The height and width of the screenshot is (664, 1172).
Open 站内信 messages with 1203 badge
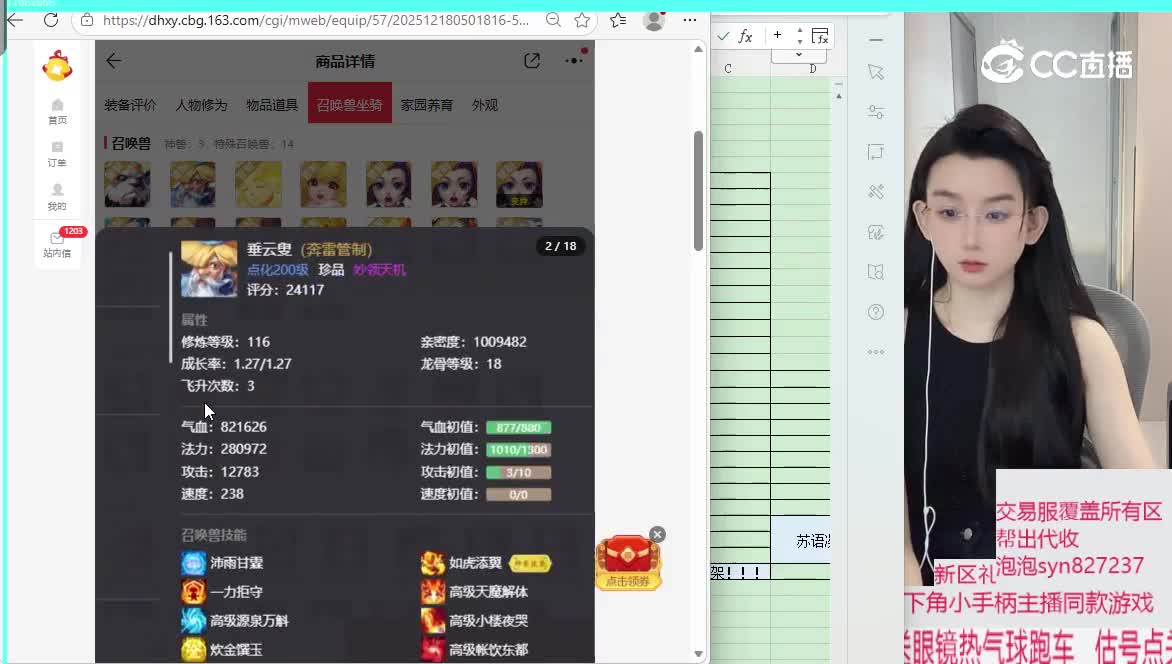coord(58,244)
